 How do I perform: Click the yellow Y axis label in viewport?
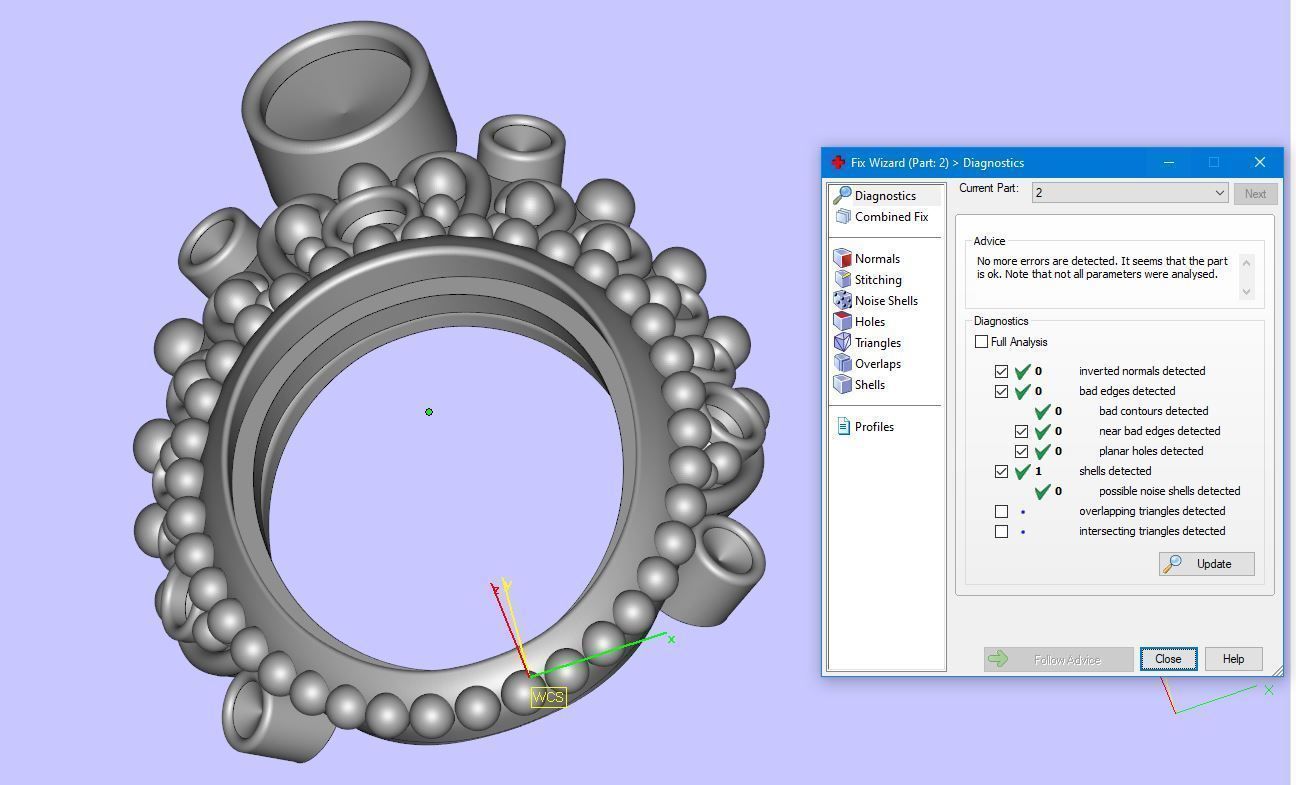[507, 586]
